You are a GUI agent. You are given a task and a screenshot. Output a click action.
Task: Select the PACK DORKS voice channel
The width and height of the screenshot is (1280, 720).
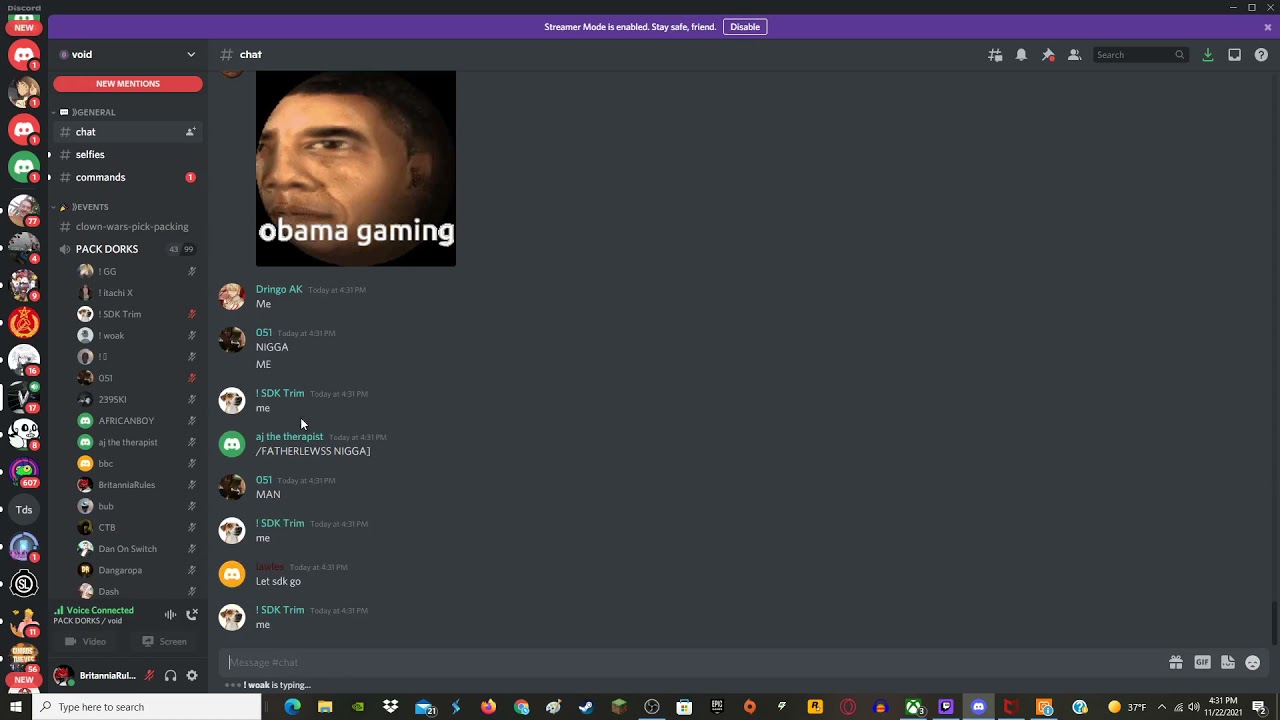[128, 249]
